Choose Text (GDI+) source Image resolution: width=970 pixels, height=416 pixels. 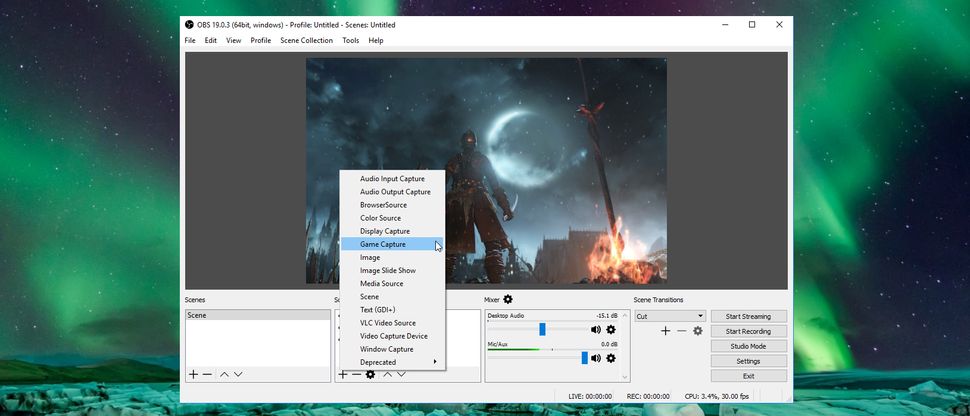[393, 310]
